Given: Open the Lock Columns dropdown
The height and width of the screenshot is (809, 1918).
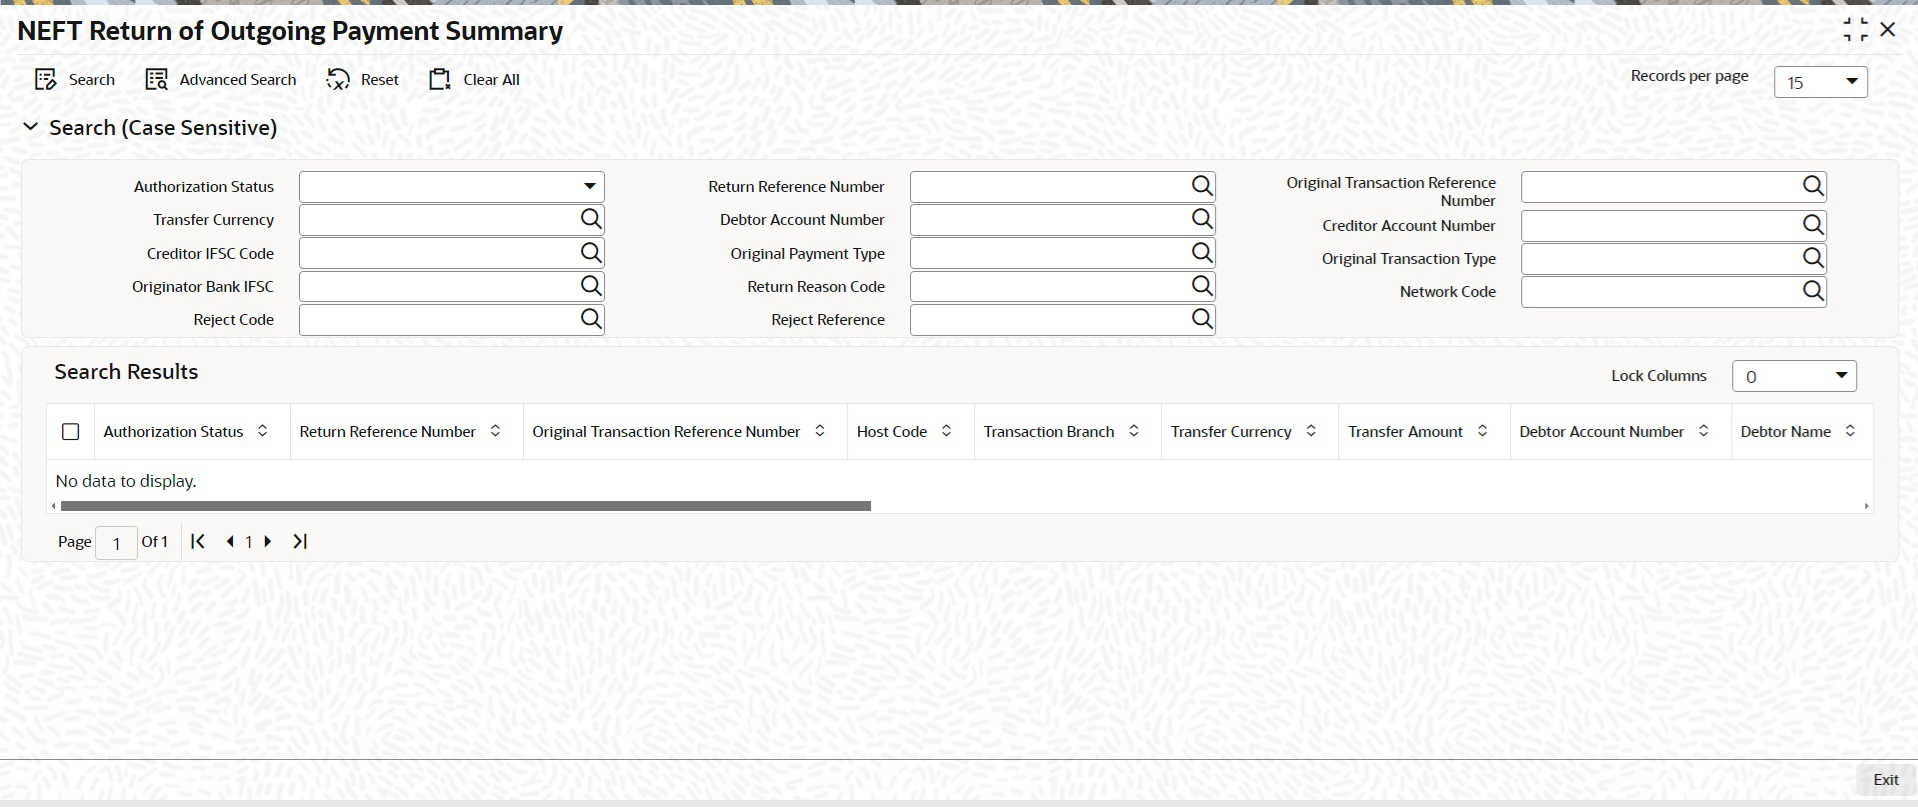Looking at the screenshot, I should (x=1794, y=376).
